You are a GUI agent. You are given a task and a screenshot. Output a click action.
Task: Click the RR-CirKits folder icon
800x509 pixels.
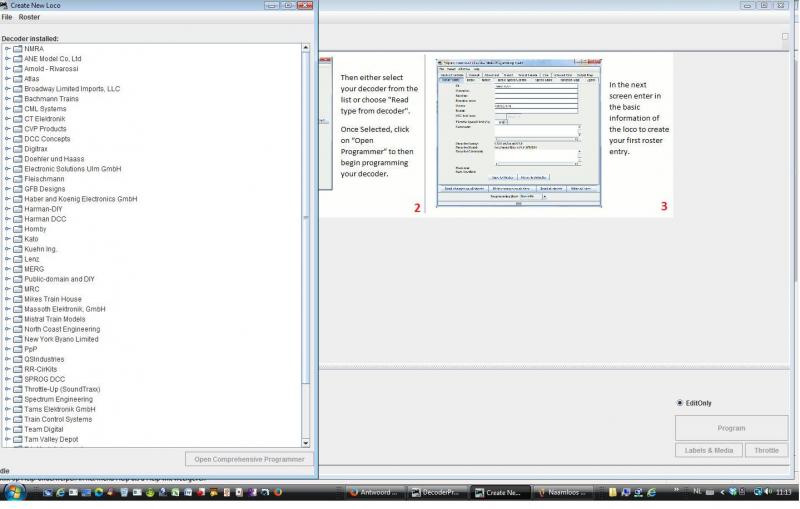coord(18,369)
